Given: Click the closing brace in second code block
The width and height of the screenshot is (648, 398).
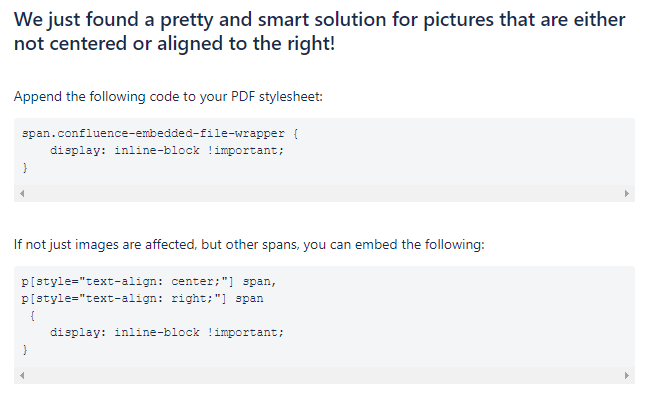Looking at the screenshot, I should tap(25, 350).
